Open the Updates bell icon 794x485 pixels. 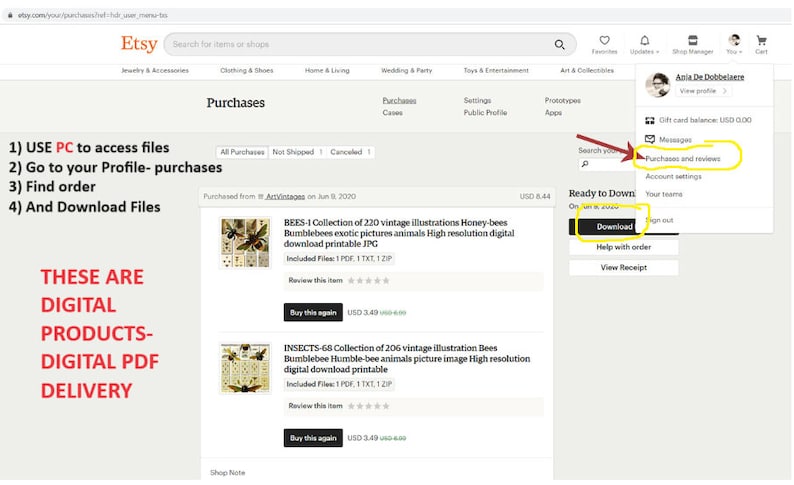[644, 41]
